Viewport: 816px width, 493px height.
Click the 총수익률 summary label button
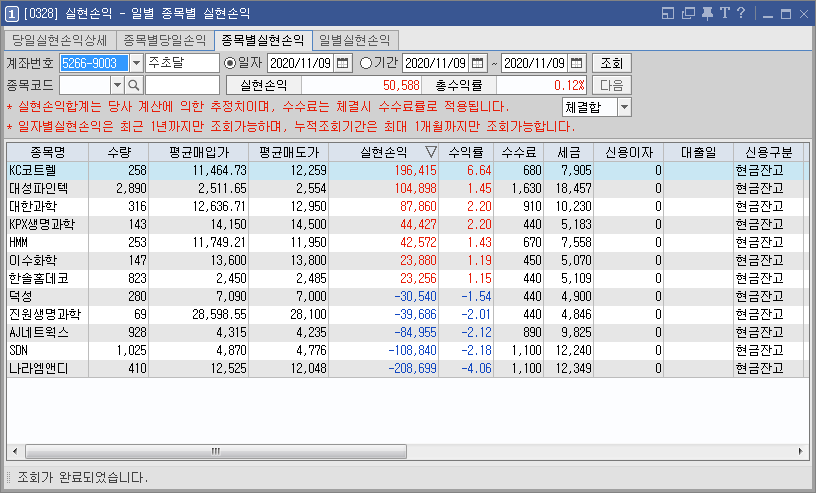pyautogui.click(x=459, y=85)
